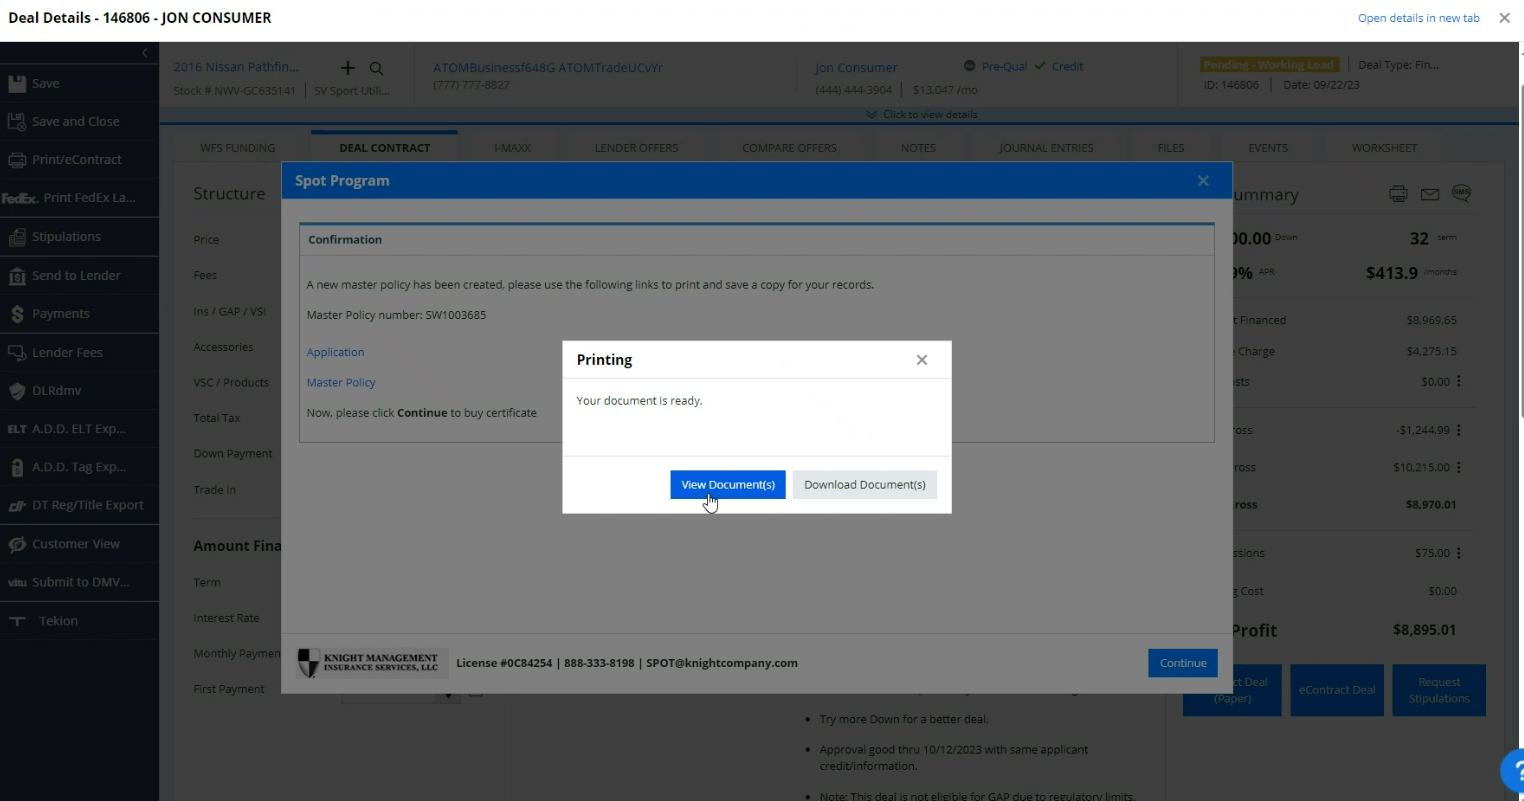Close the Deal Details window
This screenshot has width=1524, height=801.
point(1504,18)
